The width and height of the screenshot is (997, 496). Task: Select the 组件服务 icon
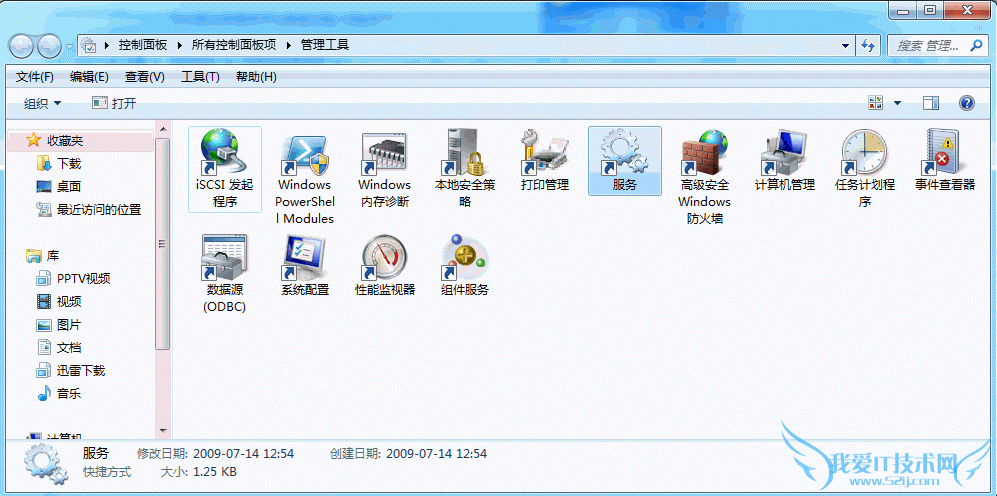tap(465, 258)
